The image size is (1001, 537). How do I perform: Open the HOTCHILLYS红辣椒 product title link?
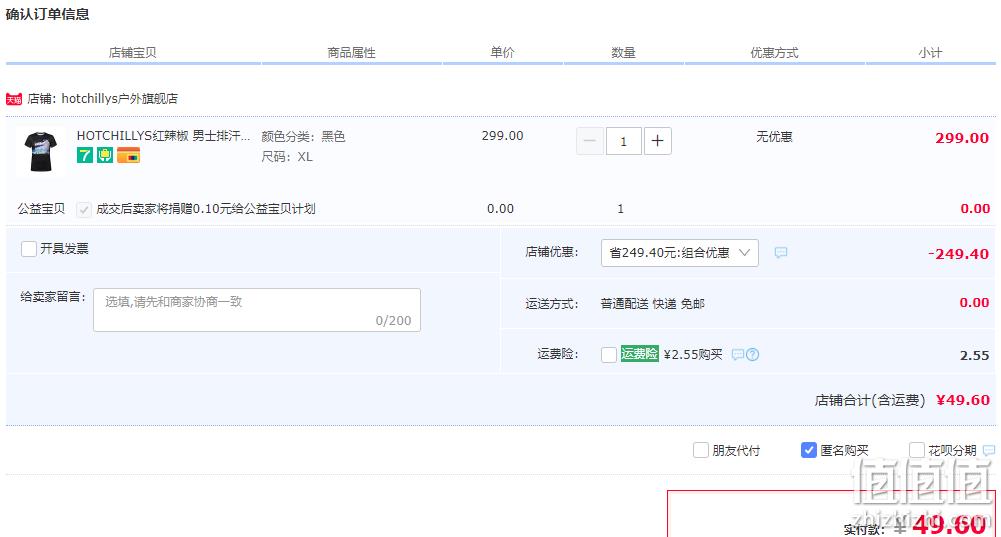click(x=163, y=135)
